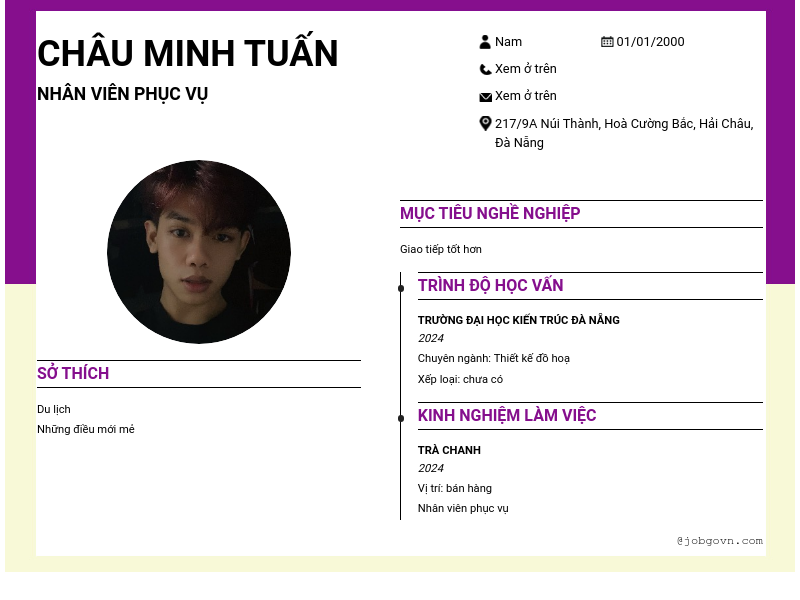This screenshot has width=800, height=600.
Task: Click Trường Đại Học Kiến Trúc Đà Nẵng
Action: tap(518, 321)
